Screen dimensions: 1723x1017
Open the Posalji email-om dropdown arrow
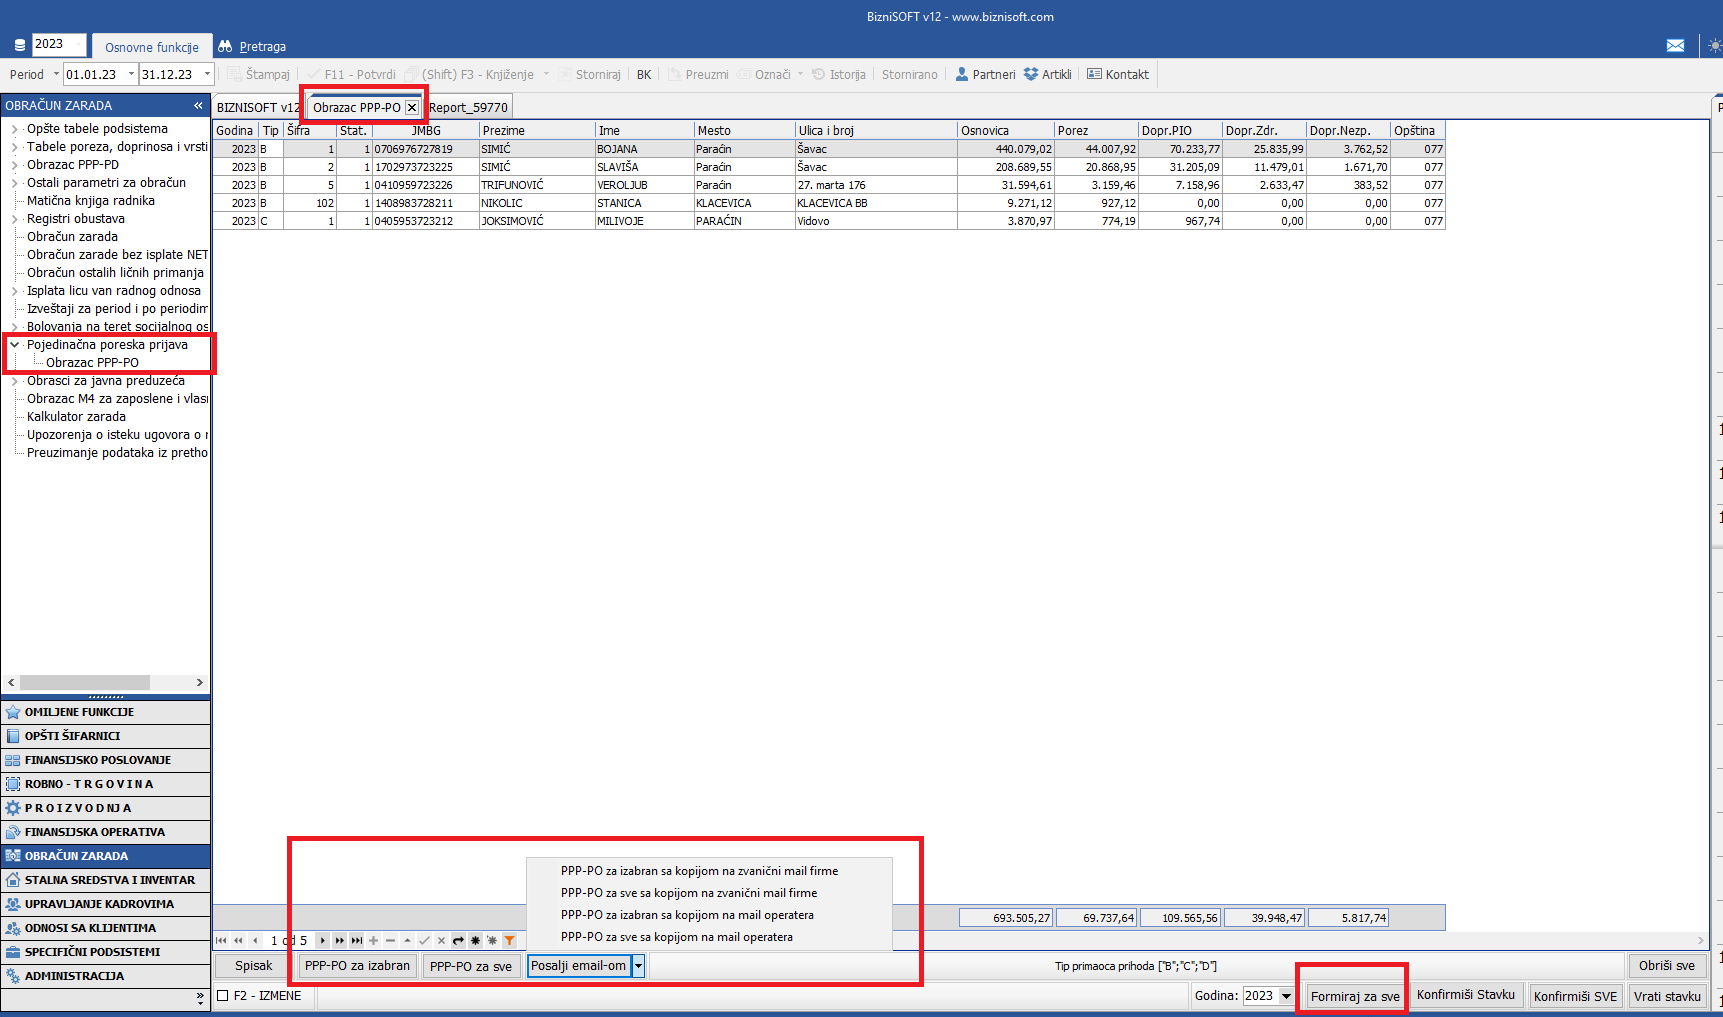pos(638,965)
